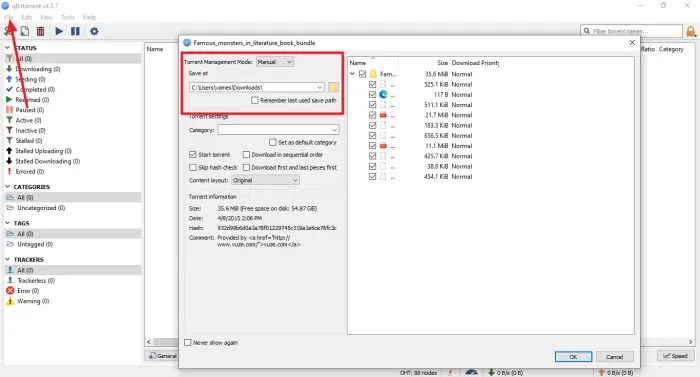Select Uncategorized (0) category
This screenshot has height=377, width=700.
(41, 208)
